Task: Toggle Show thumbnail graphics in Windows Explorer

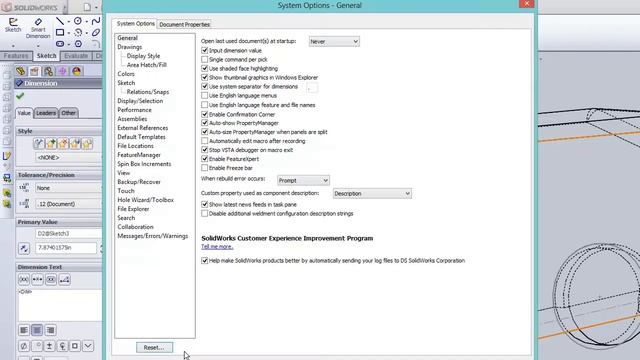Action: point(204,77)
